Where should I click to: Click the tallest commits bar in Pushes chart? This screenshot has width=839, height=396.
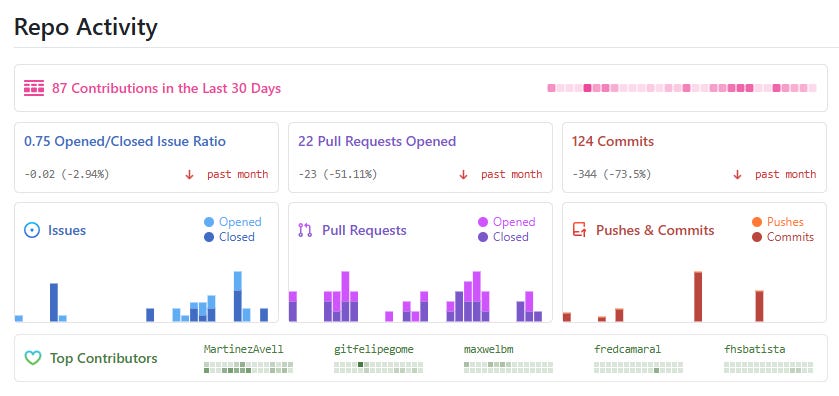698,296
